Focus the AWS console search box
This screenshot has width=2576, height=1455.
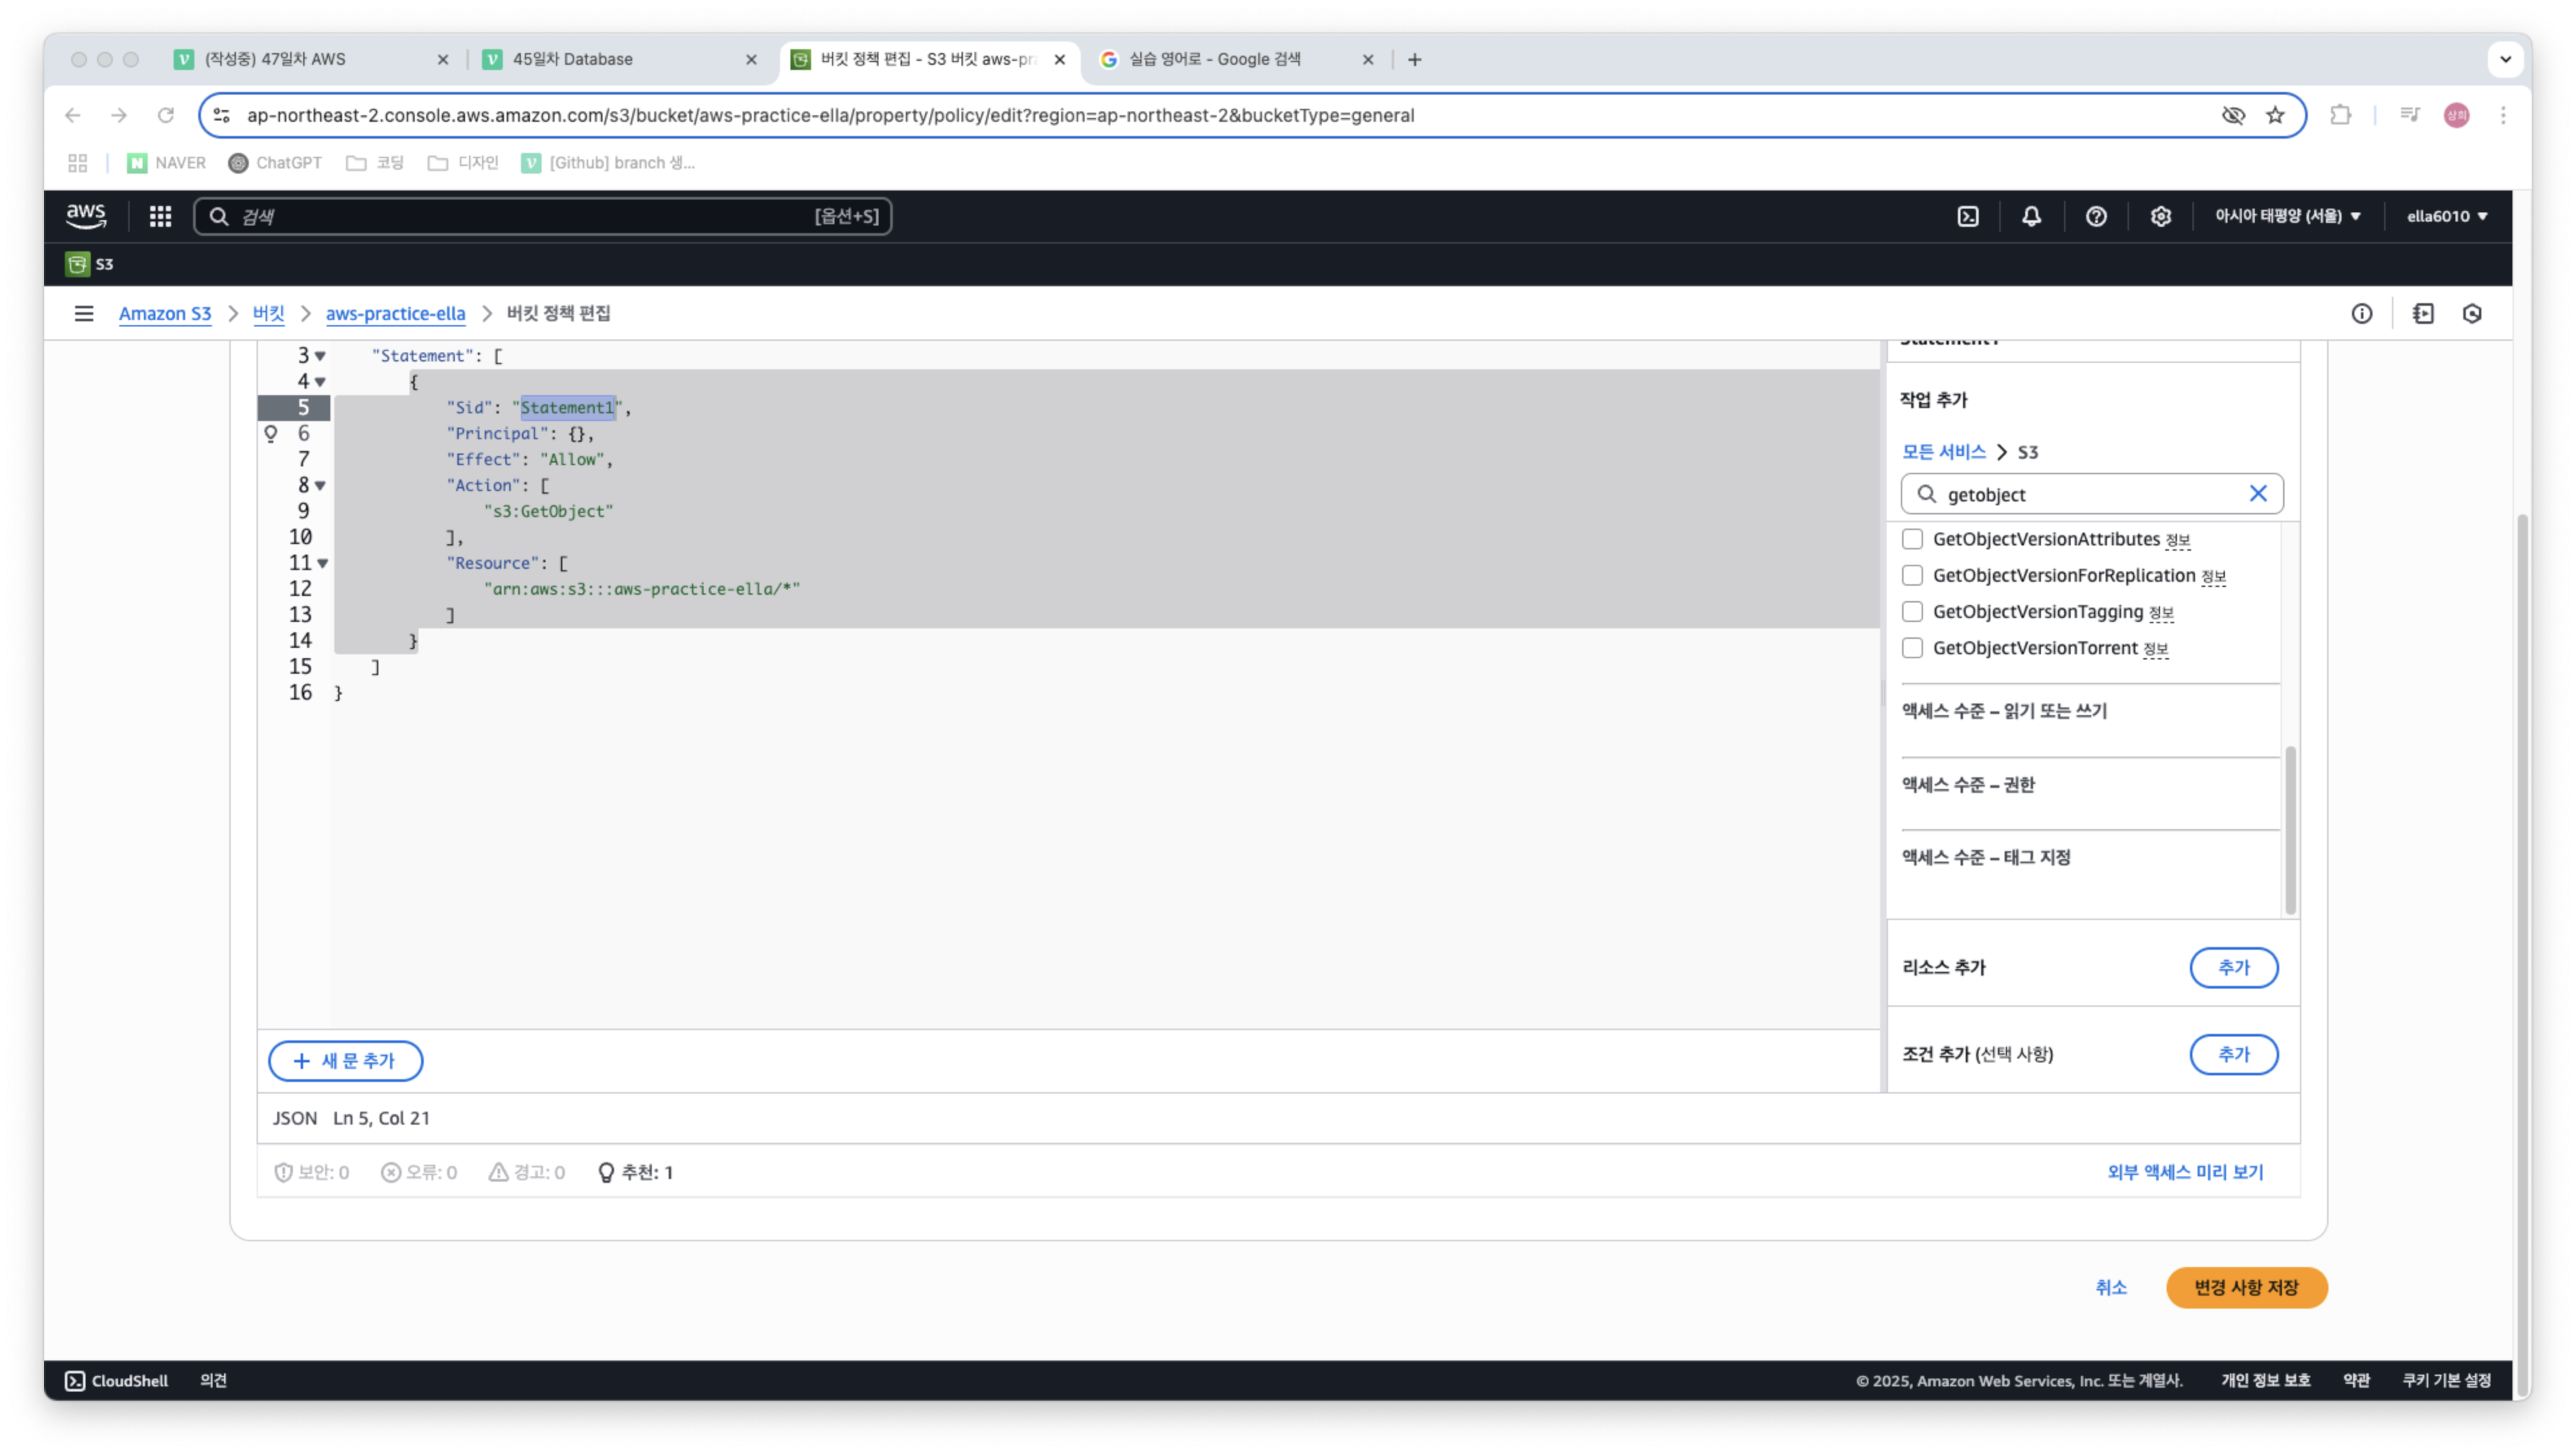(543, 216)
